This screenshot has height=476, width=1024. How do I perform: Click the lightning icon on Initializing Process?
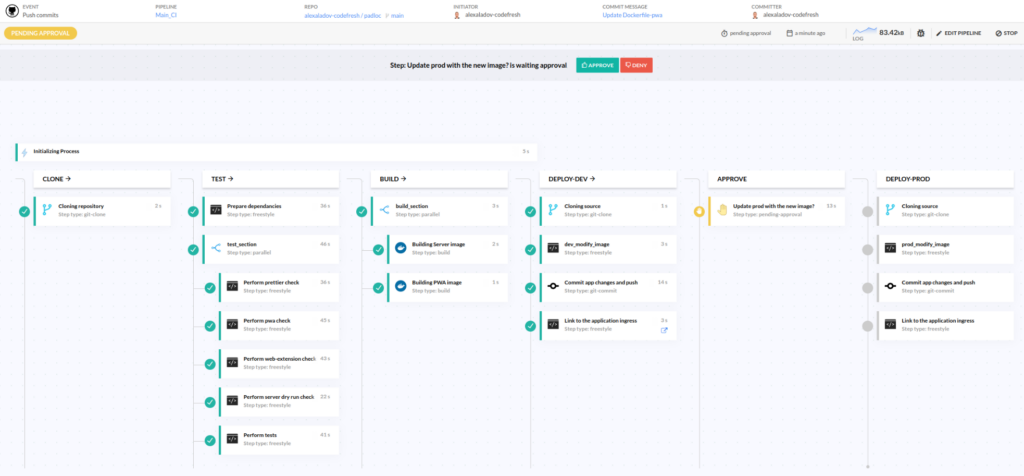click(24, 152)
